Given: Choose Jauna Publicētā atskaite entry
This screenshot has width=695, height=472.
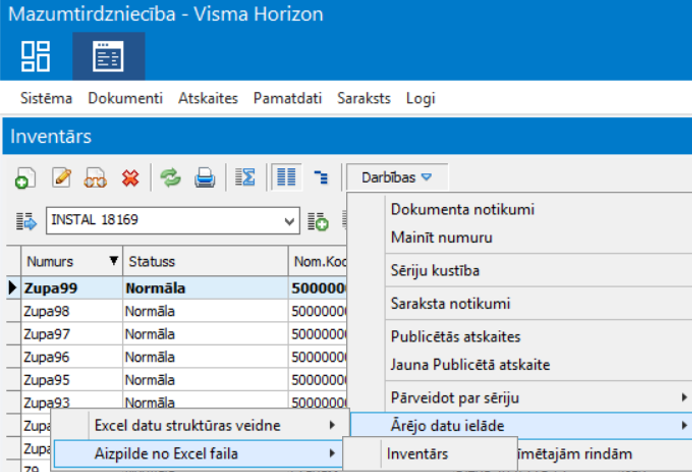Looking at the screenshot, I should tap(470, 365).
